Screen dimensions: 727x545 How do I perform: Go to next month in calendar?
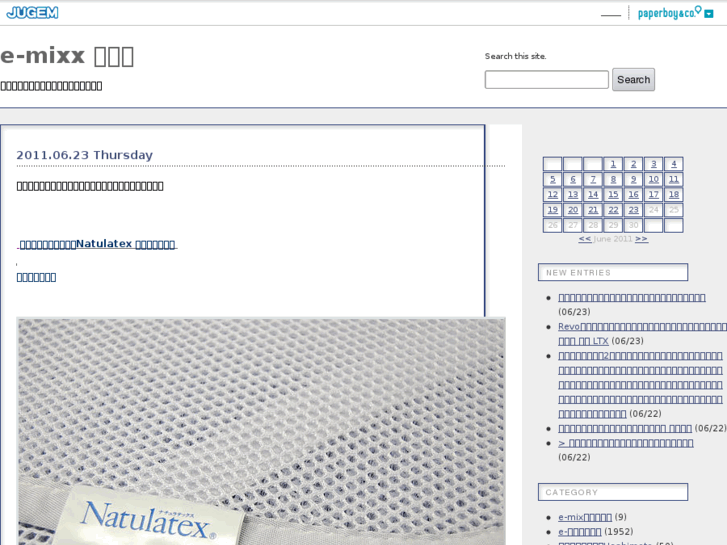[642, 239]
